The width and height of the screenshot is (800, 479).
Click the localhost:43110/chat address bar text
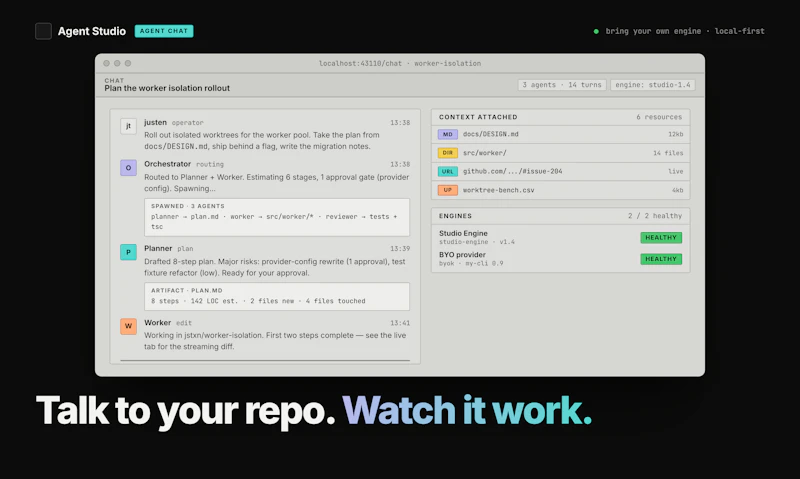pyautogui.click(x=400, y=63)
